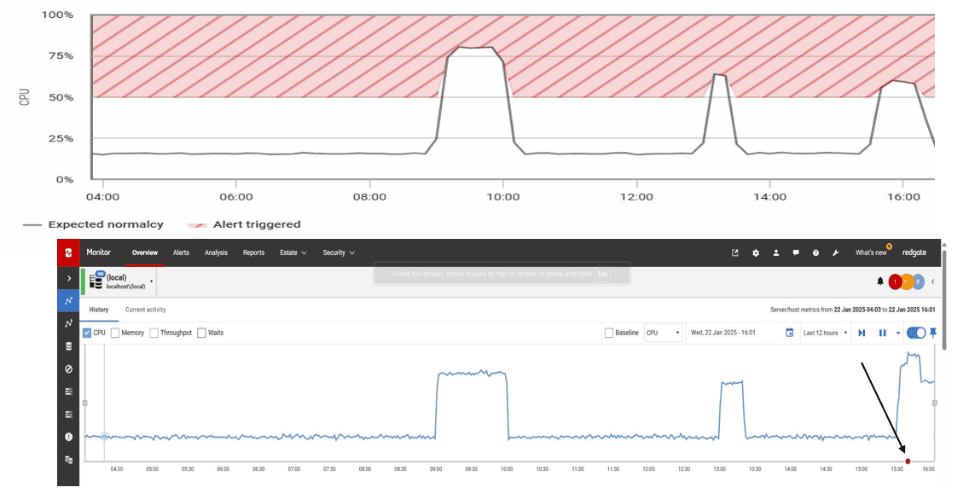The width and height of the screenshot is (969, 499).
Task: Open the Security dropdown menu
Action: (x=339, y=253)
